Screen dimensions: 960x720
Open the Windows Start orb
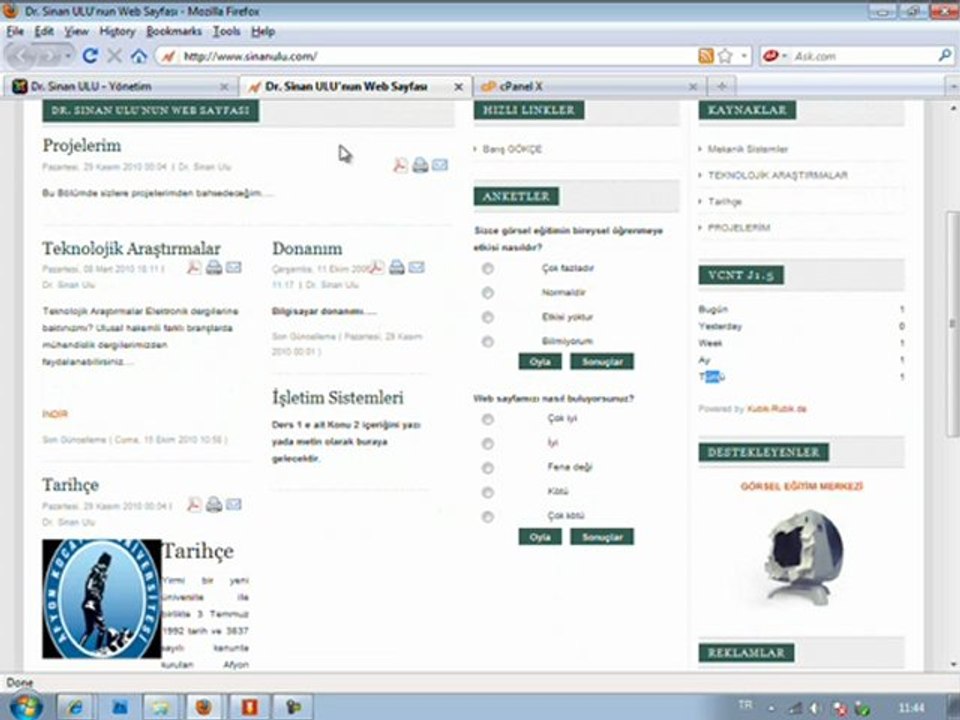coord(25,707)
